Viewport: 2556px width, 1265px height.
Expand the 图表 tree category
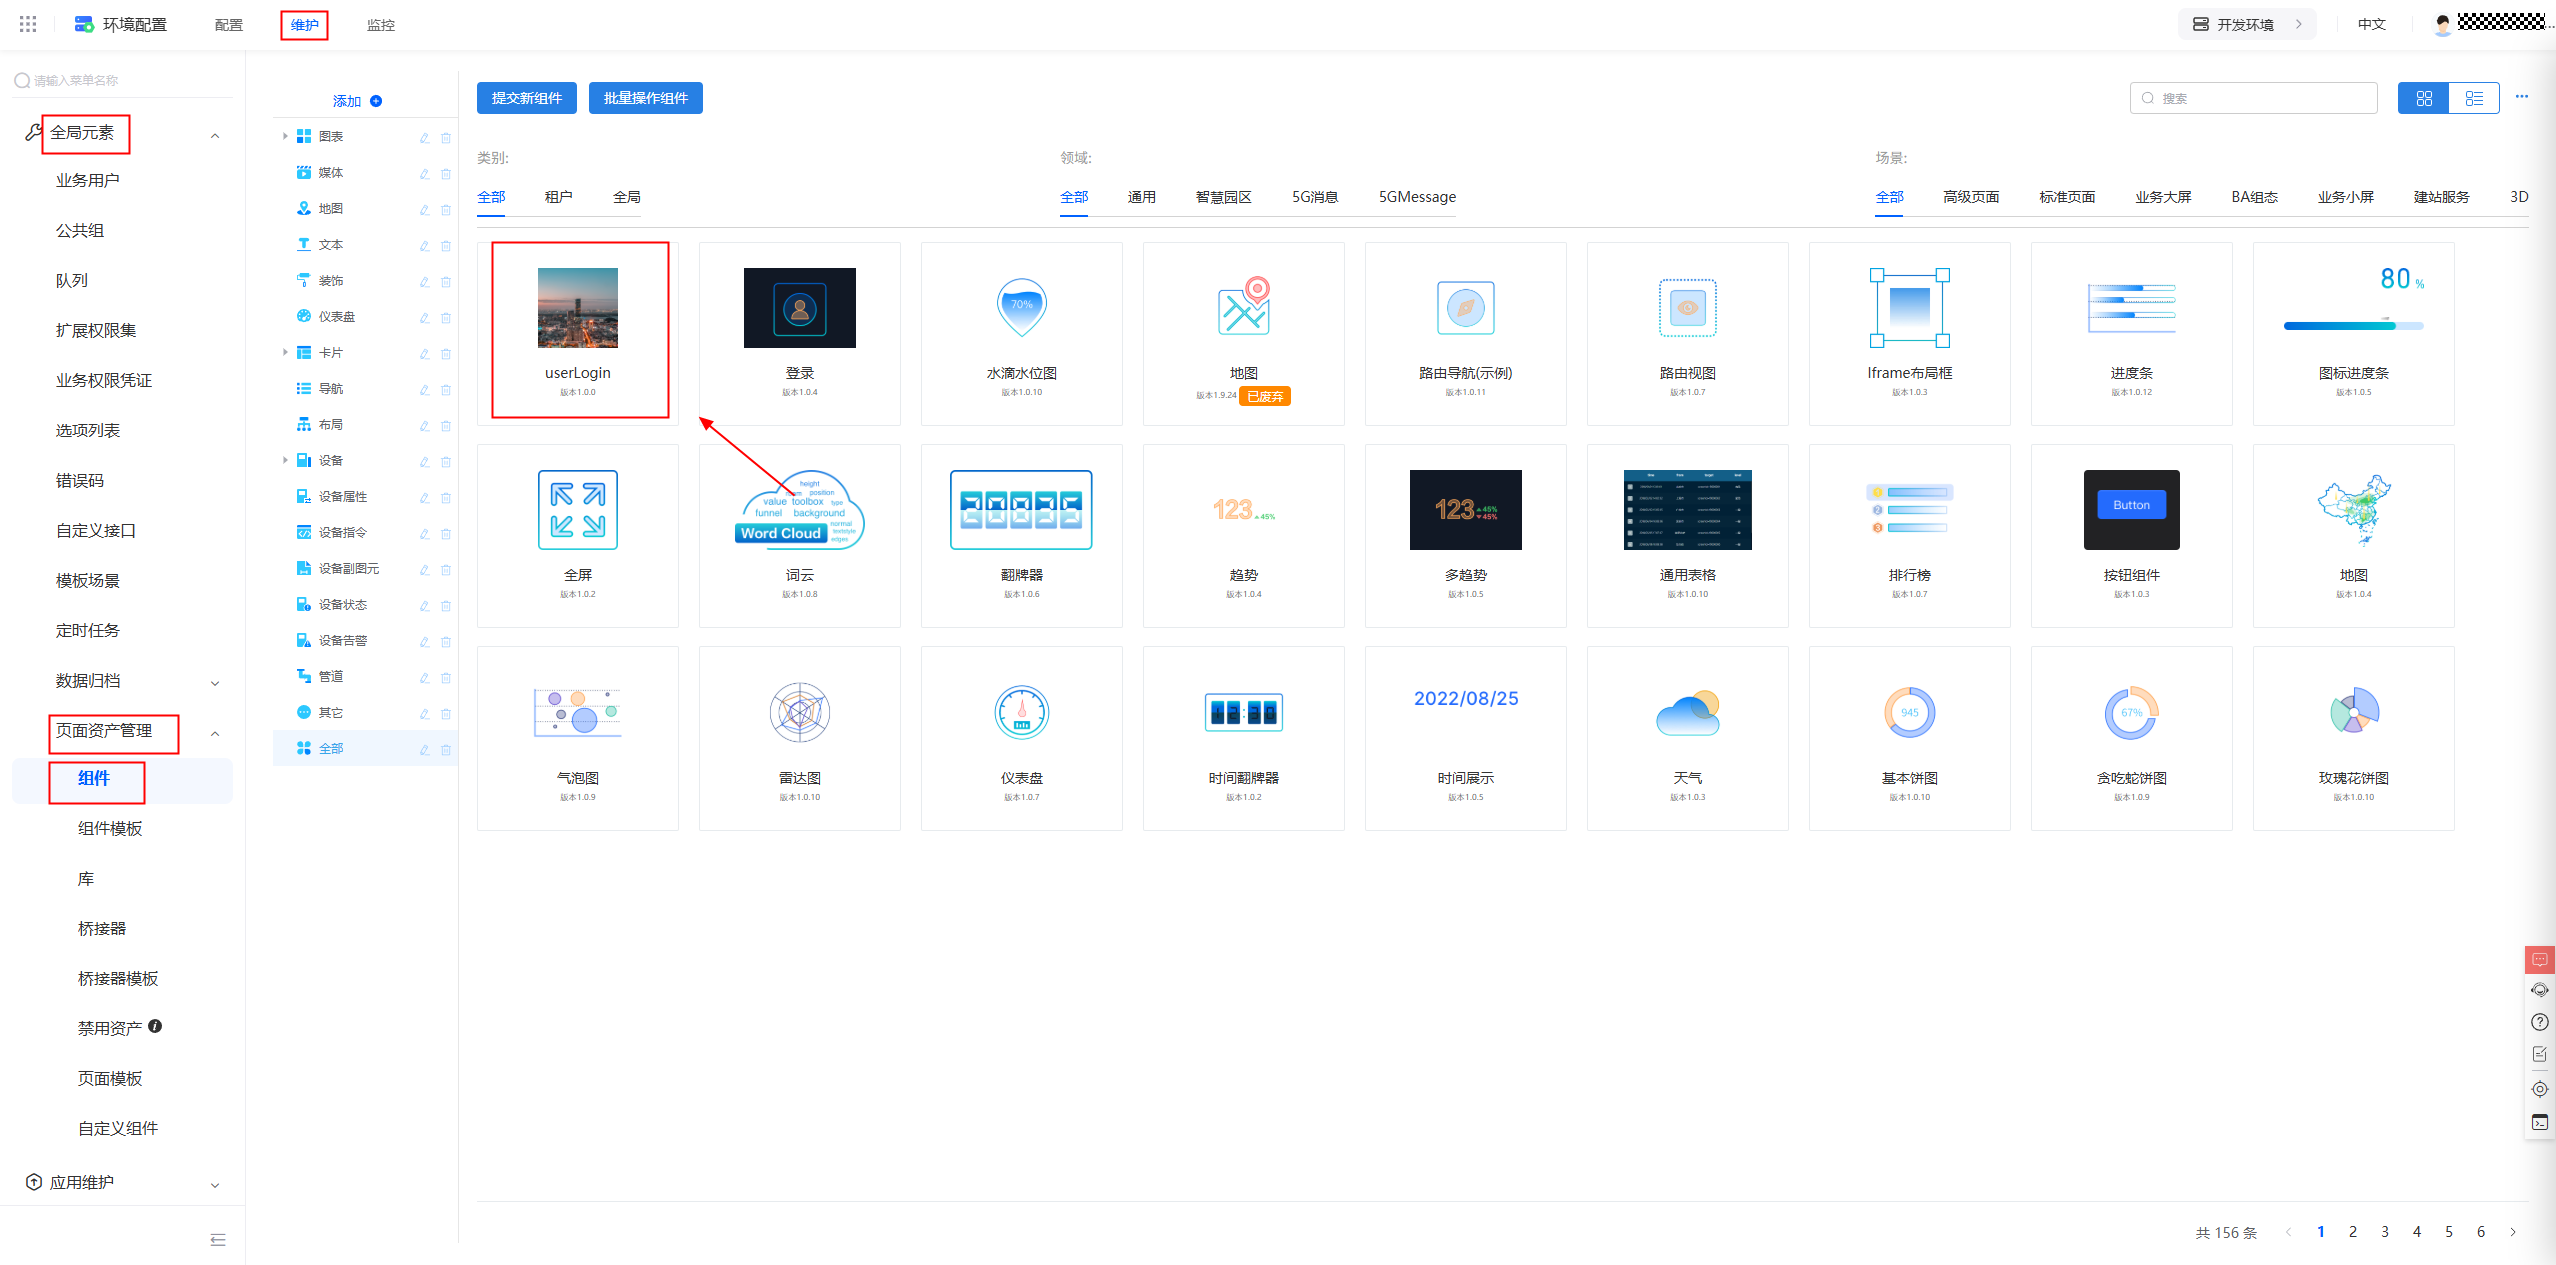285,136
